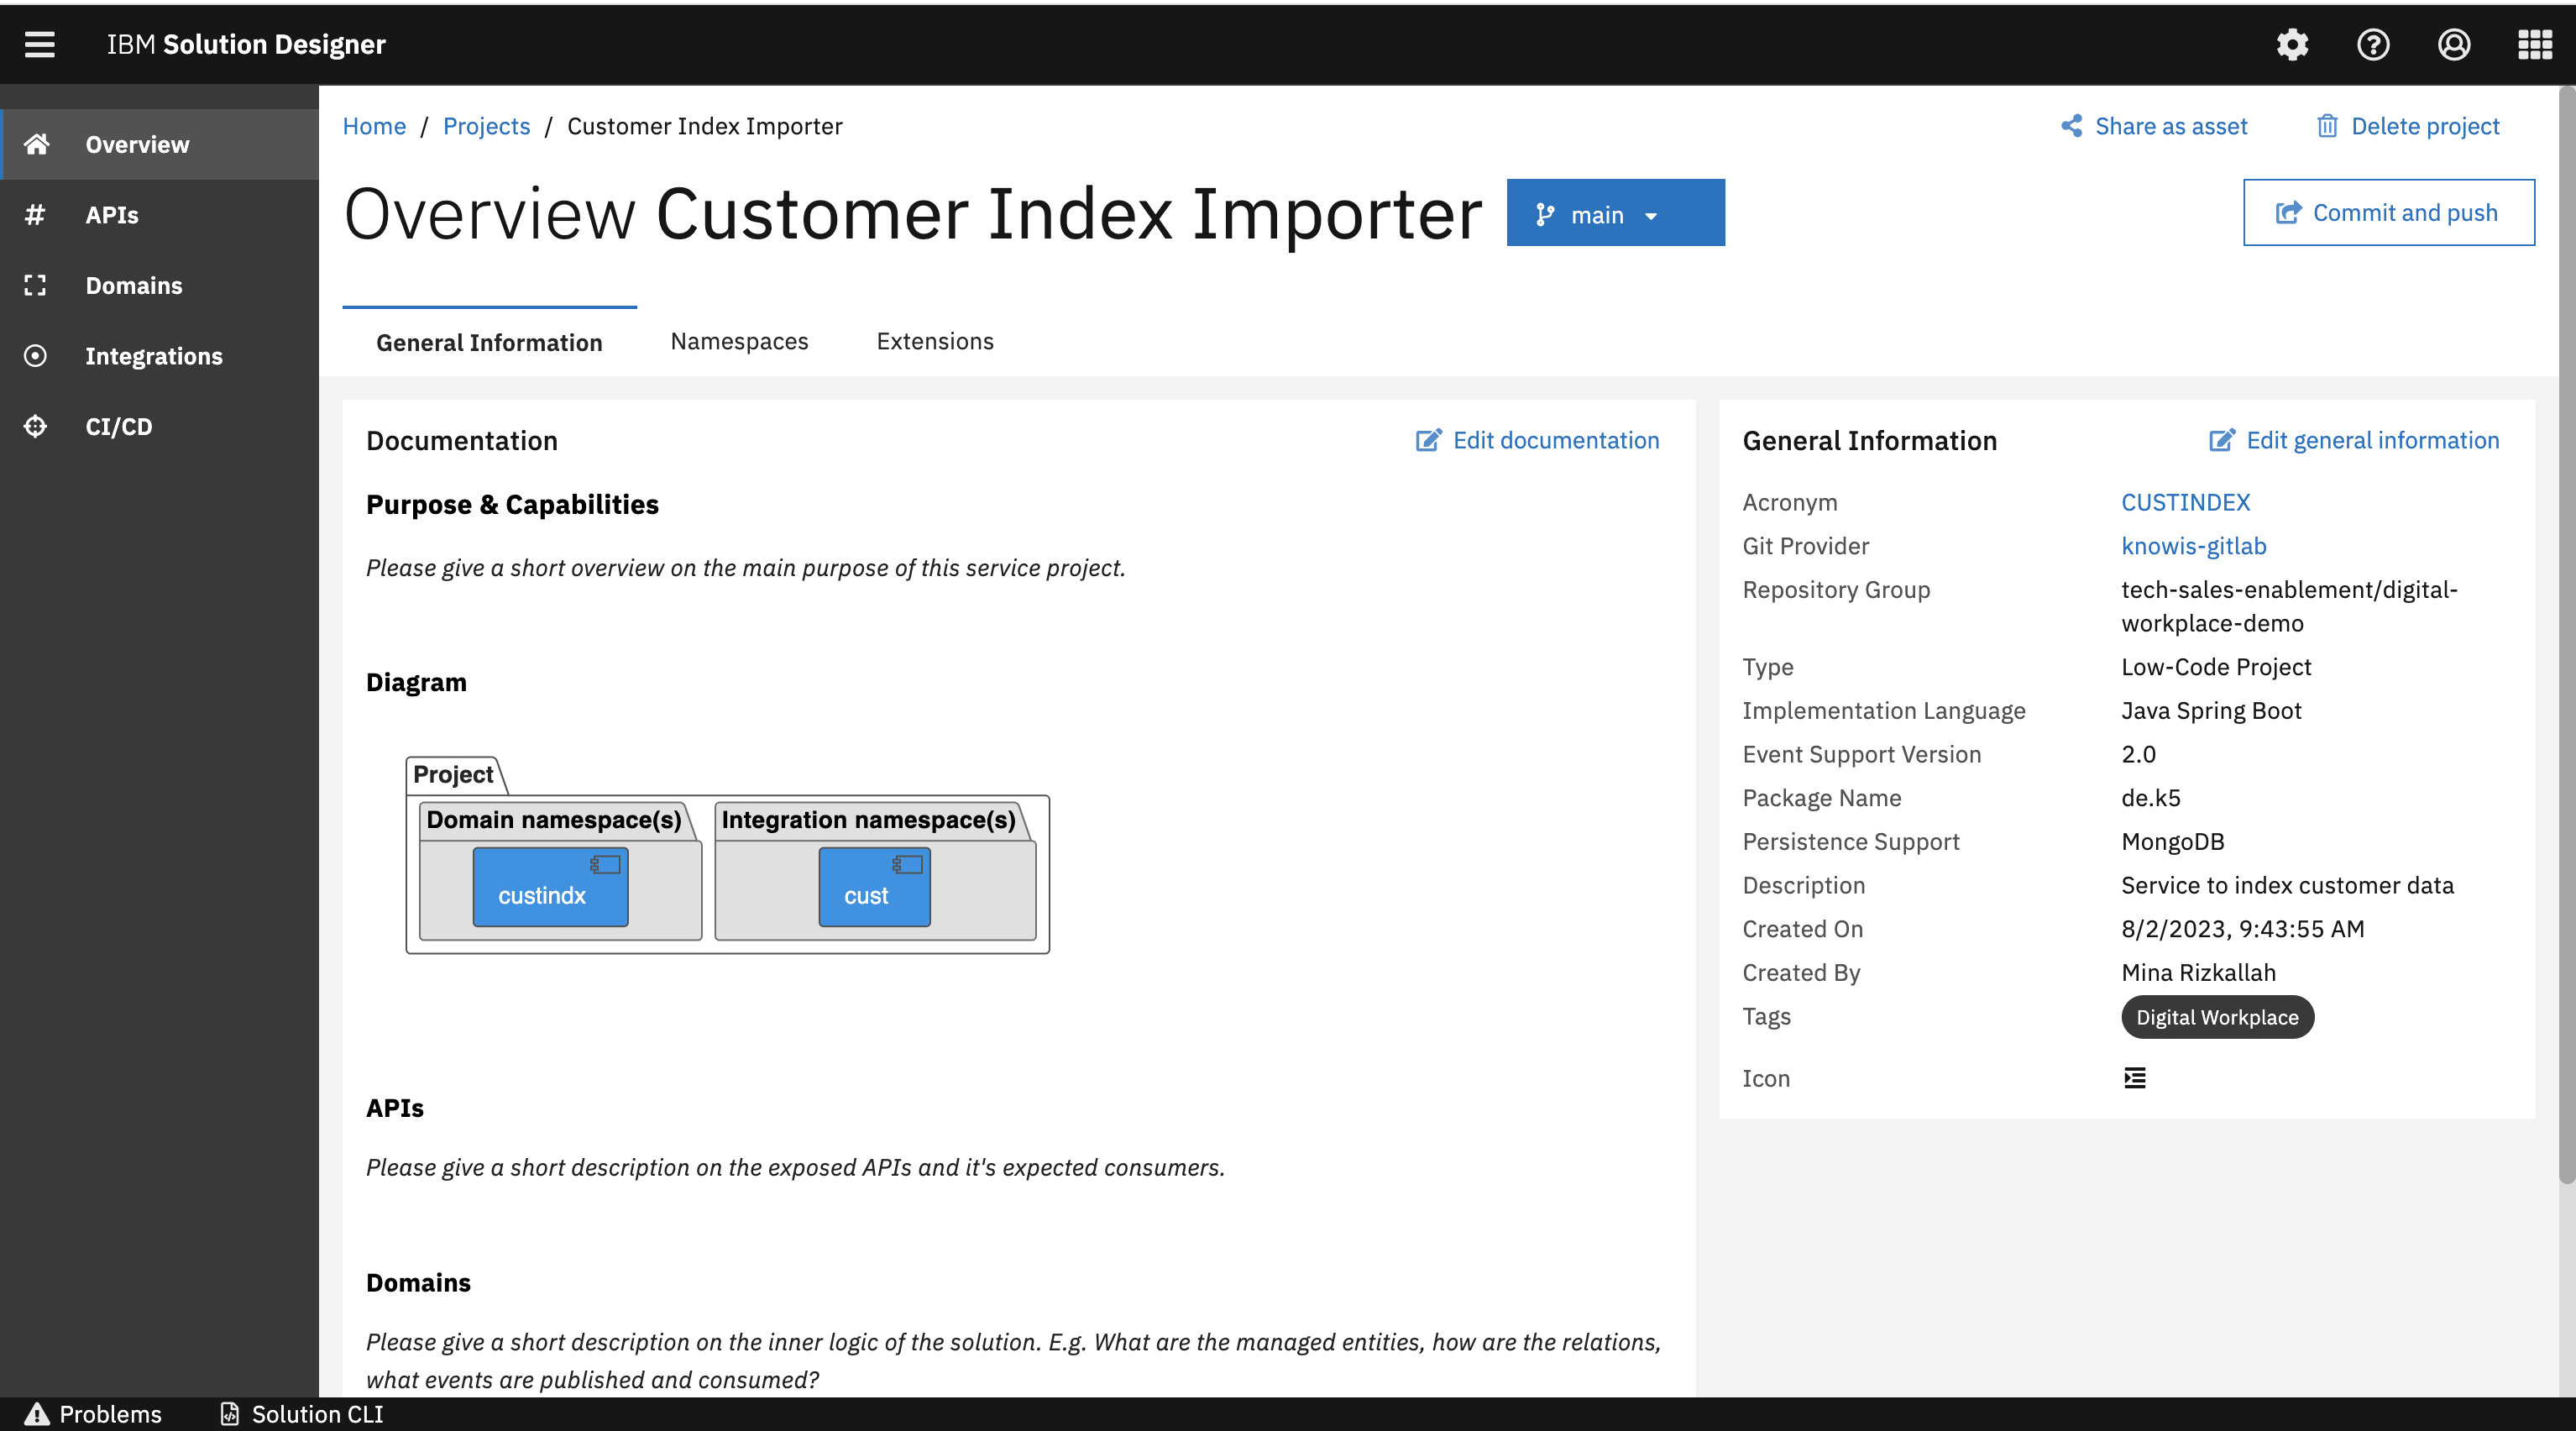The height and width of the screenshot is (1431, 2576).
Task: Click the help question mark icon
Action: pyautogui.click(x=2373, y=44)
